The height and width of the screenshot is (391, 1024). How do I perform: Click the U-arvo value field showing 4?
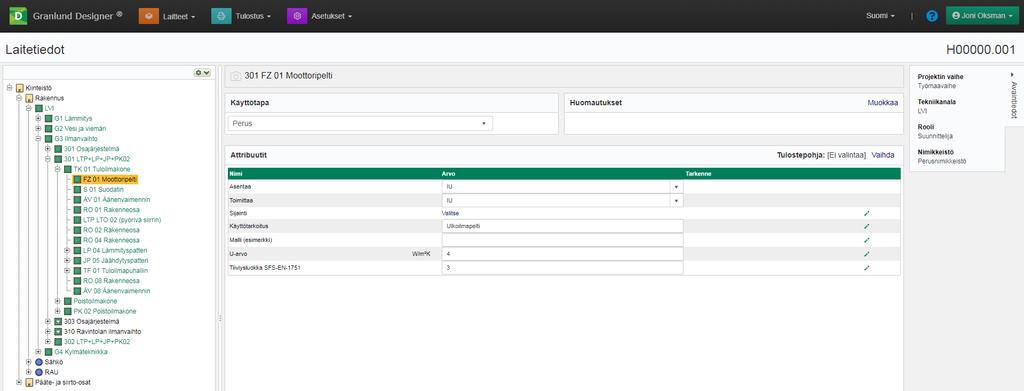(562, 254)
